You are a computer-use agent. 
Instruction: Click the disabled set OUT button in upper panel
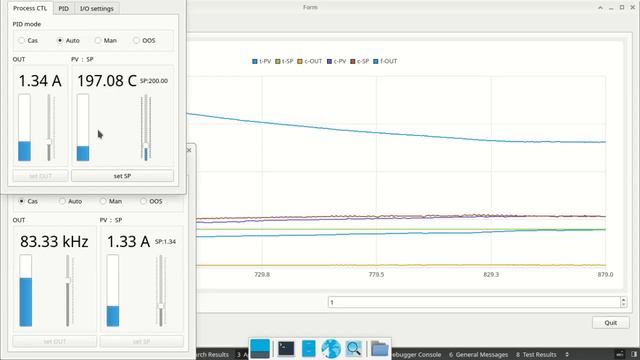[x=40, y=176]
